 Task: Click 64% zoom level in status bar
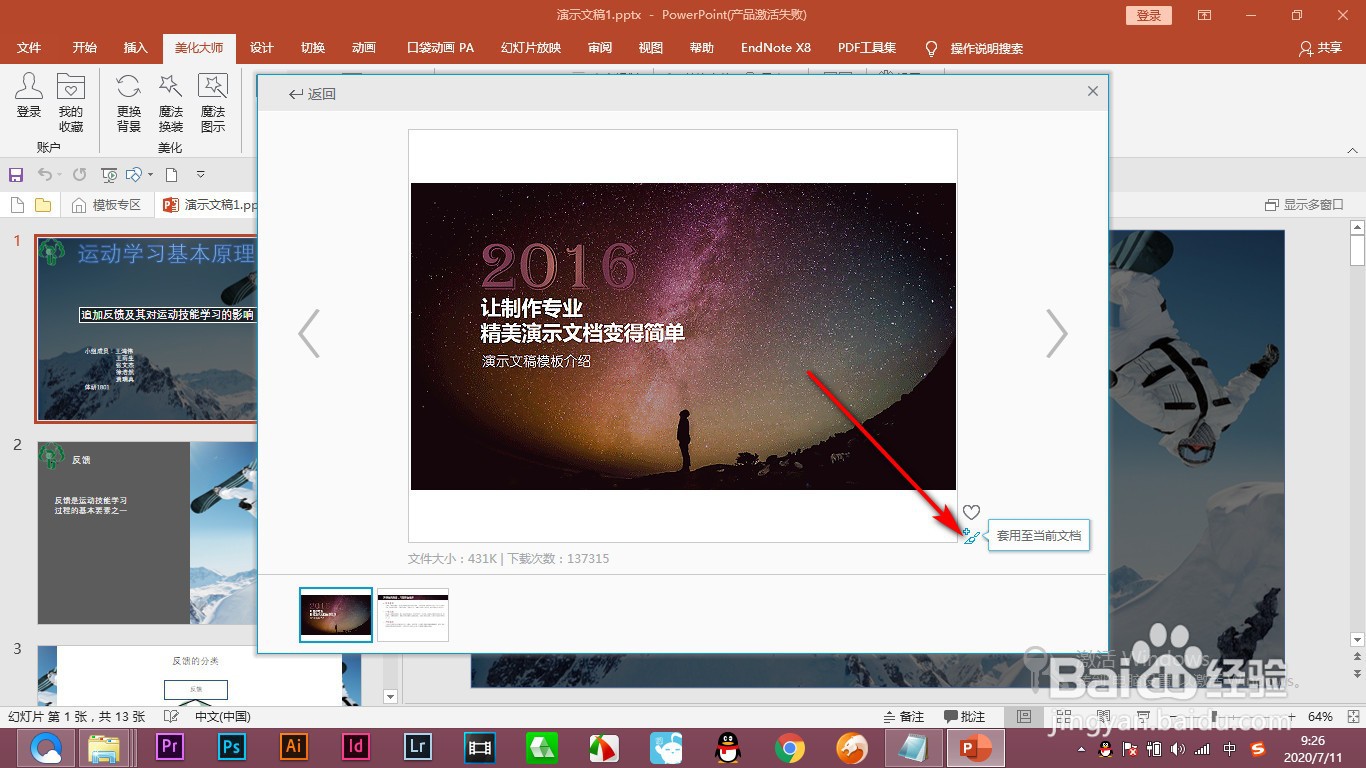pos(1320,717)
